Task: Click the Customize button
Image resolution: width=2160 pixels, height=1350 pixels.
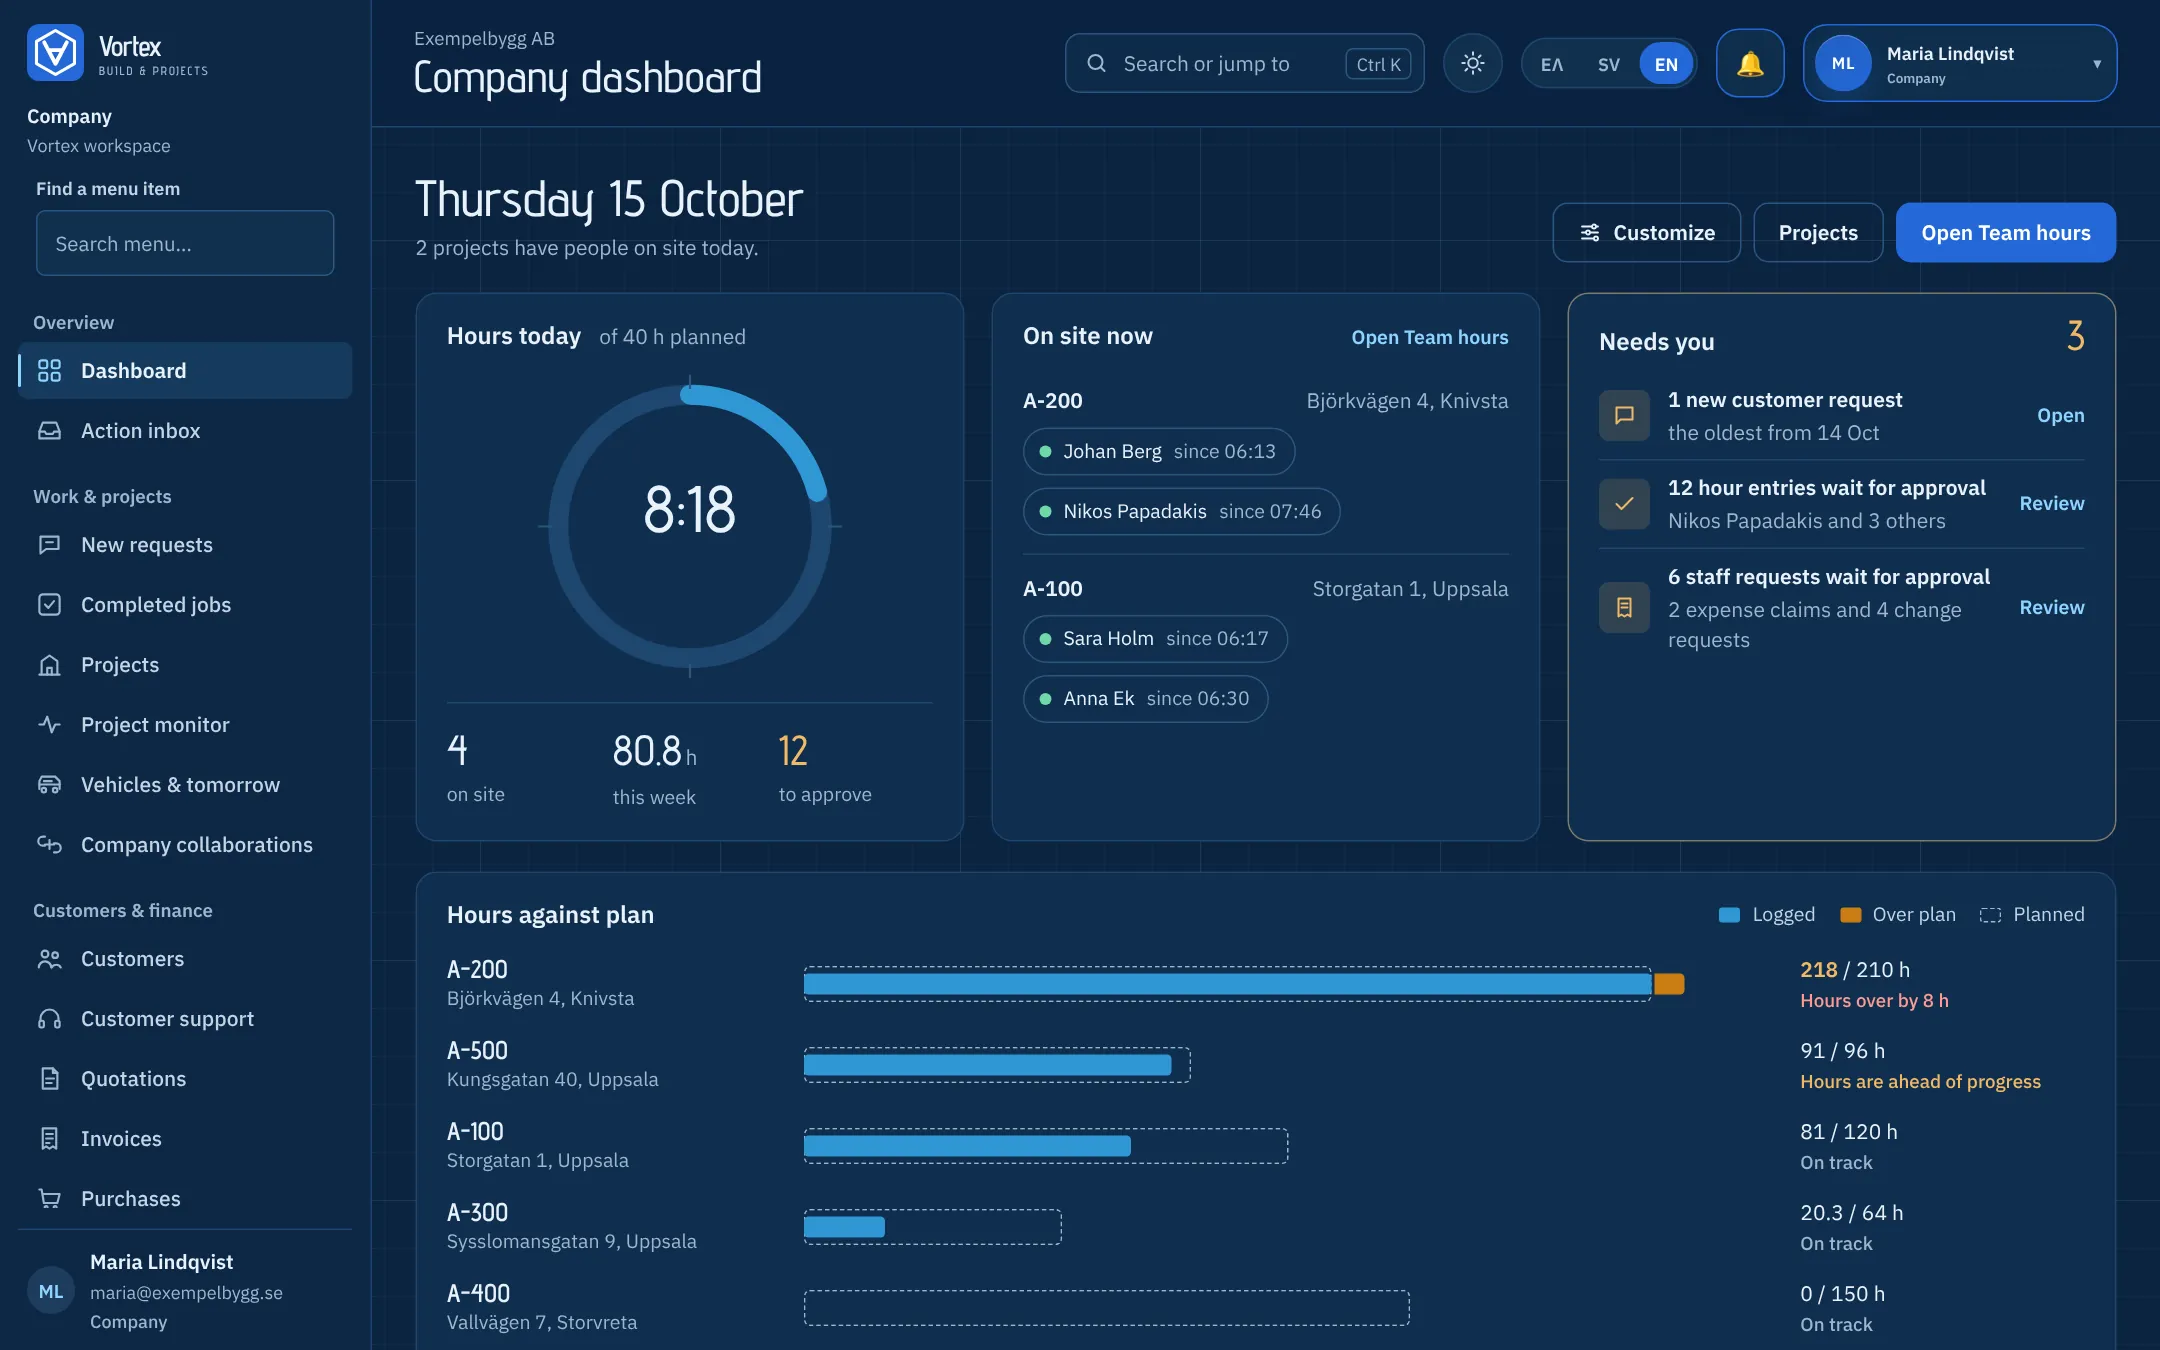Action: [x=1646, y=232]
